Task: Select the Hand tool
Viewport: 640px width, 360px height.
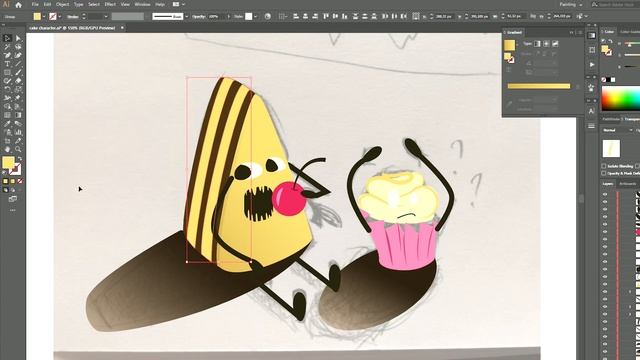Action: coord(7,149)
